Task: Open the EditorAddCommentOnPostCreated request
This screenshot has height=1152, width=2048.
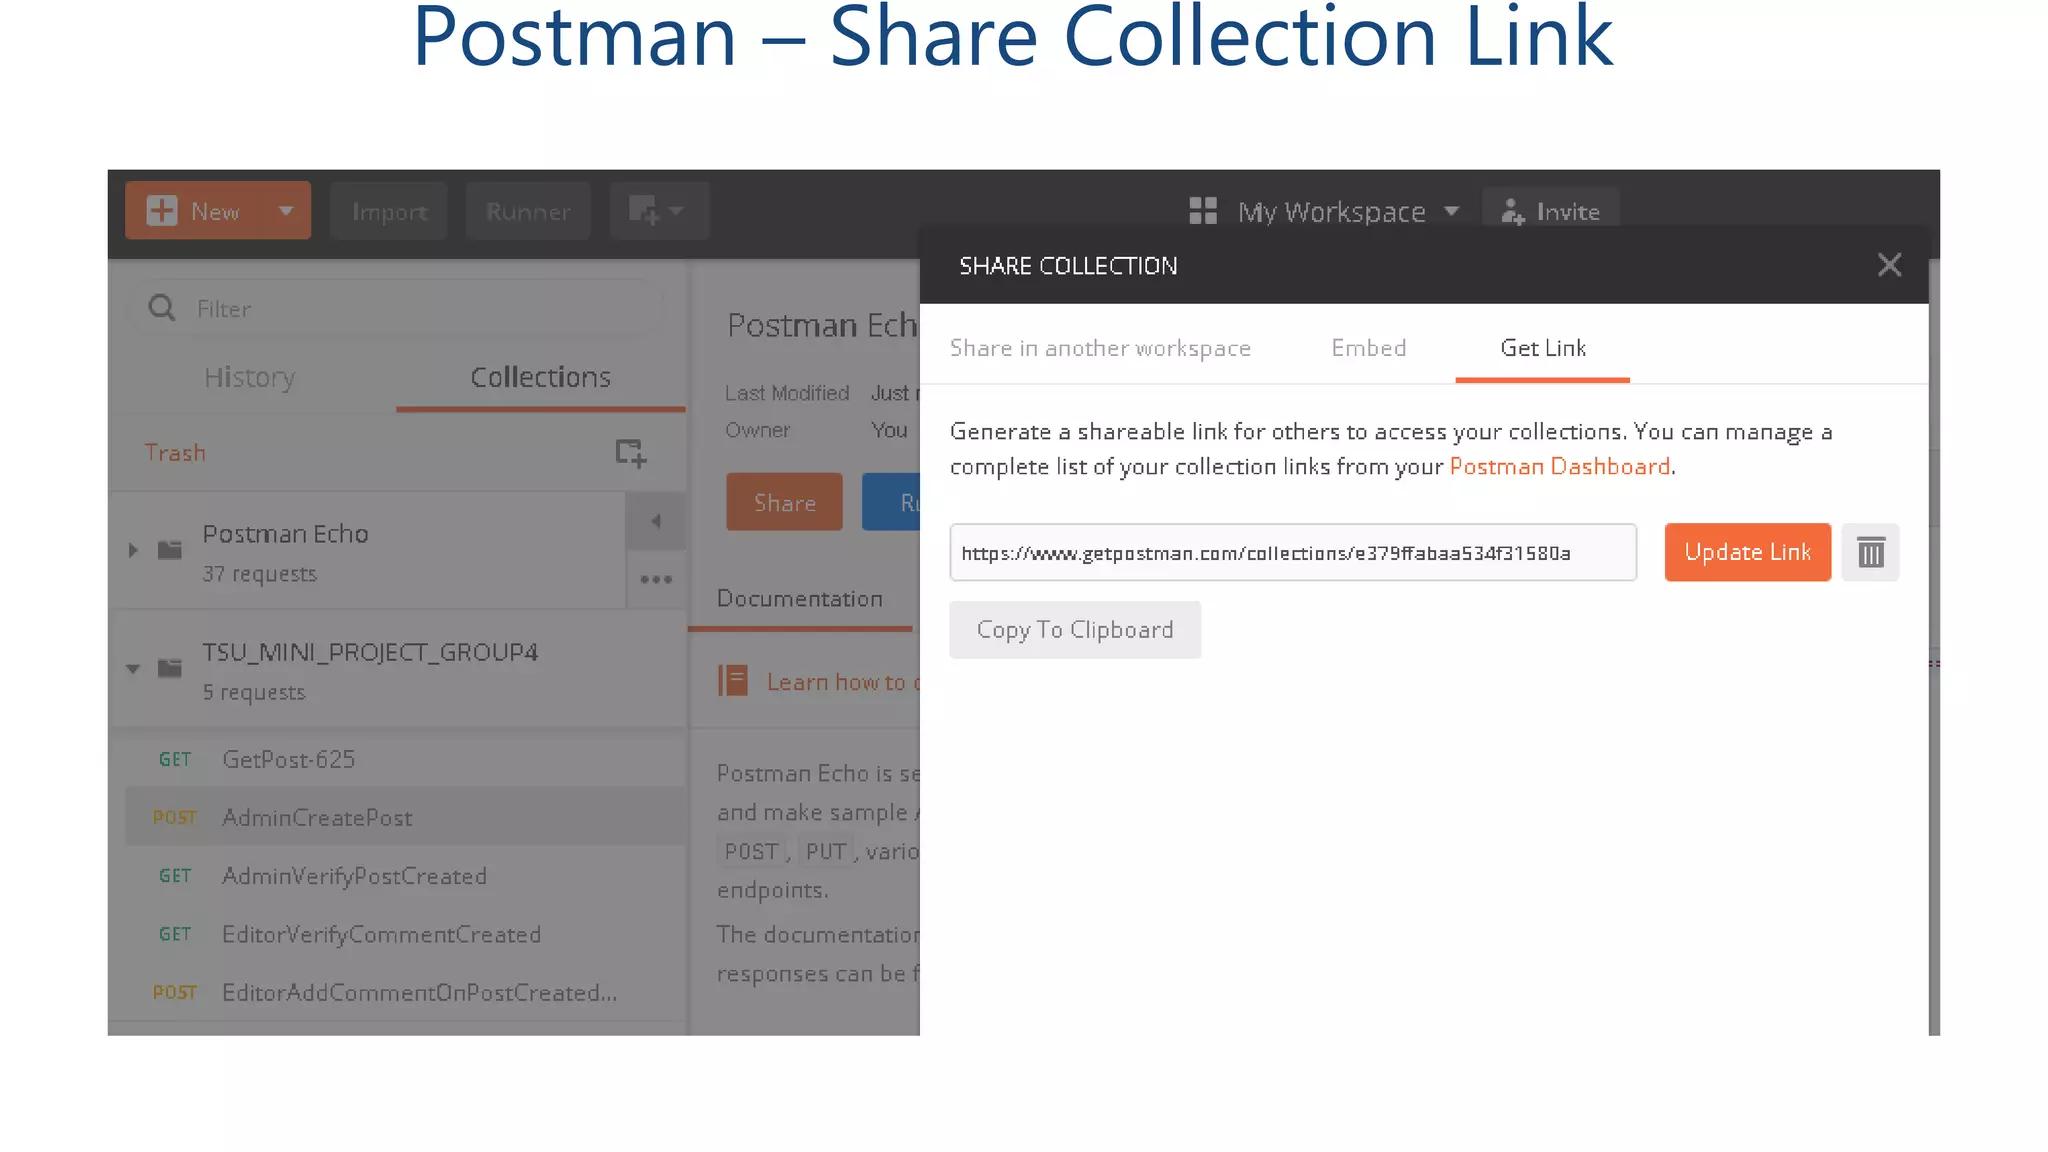Action: (x=405, y=992)
